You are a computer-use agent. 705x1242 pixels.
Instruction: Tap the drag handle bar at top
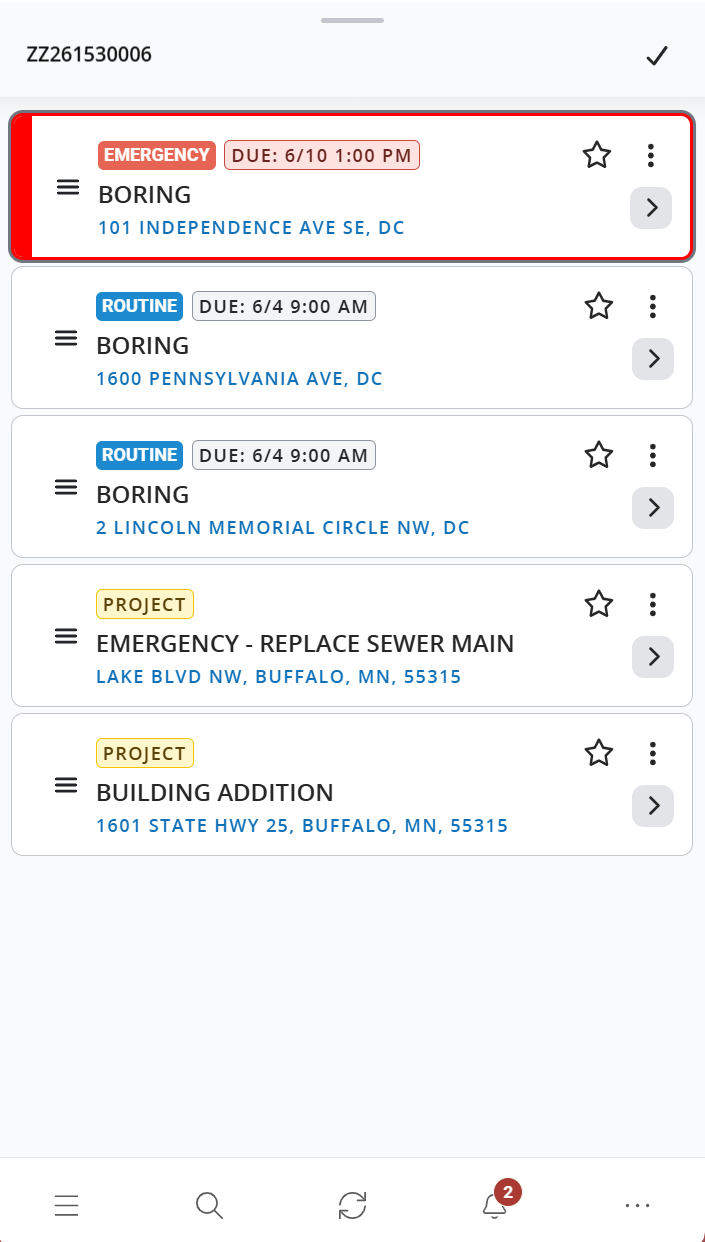[352, 20]
